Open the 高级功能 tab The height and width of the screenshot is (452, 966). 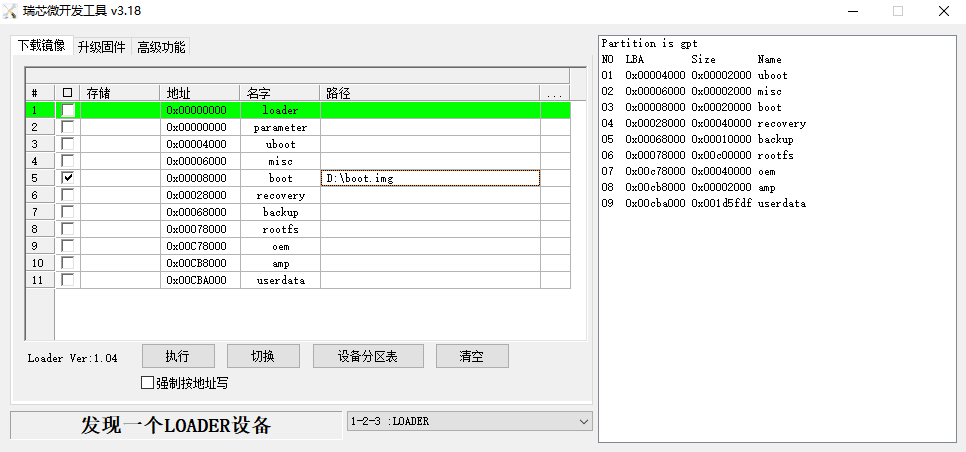161,47
